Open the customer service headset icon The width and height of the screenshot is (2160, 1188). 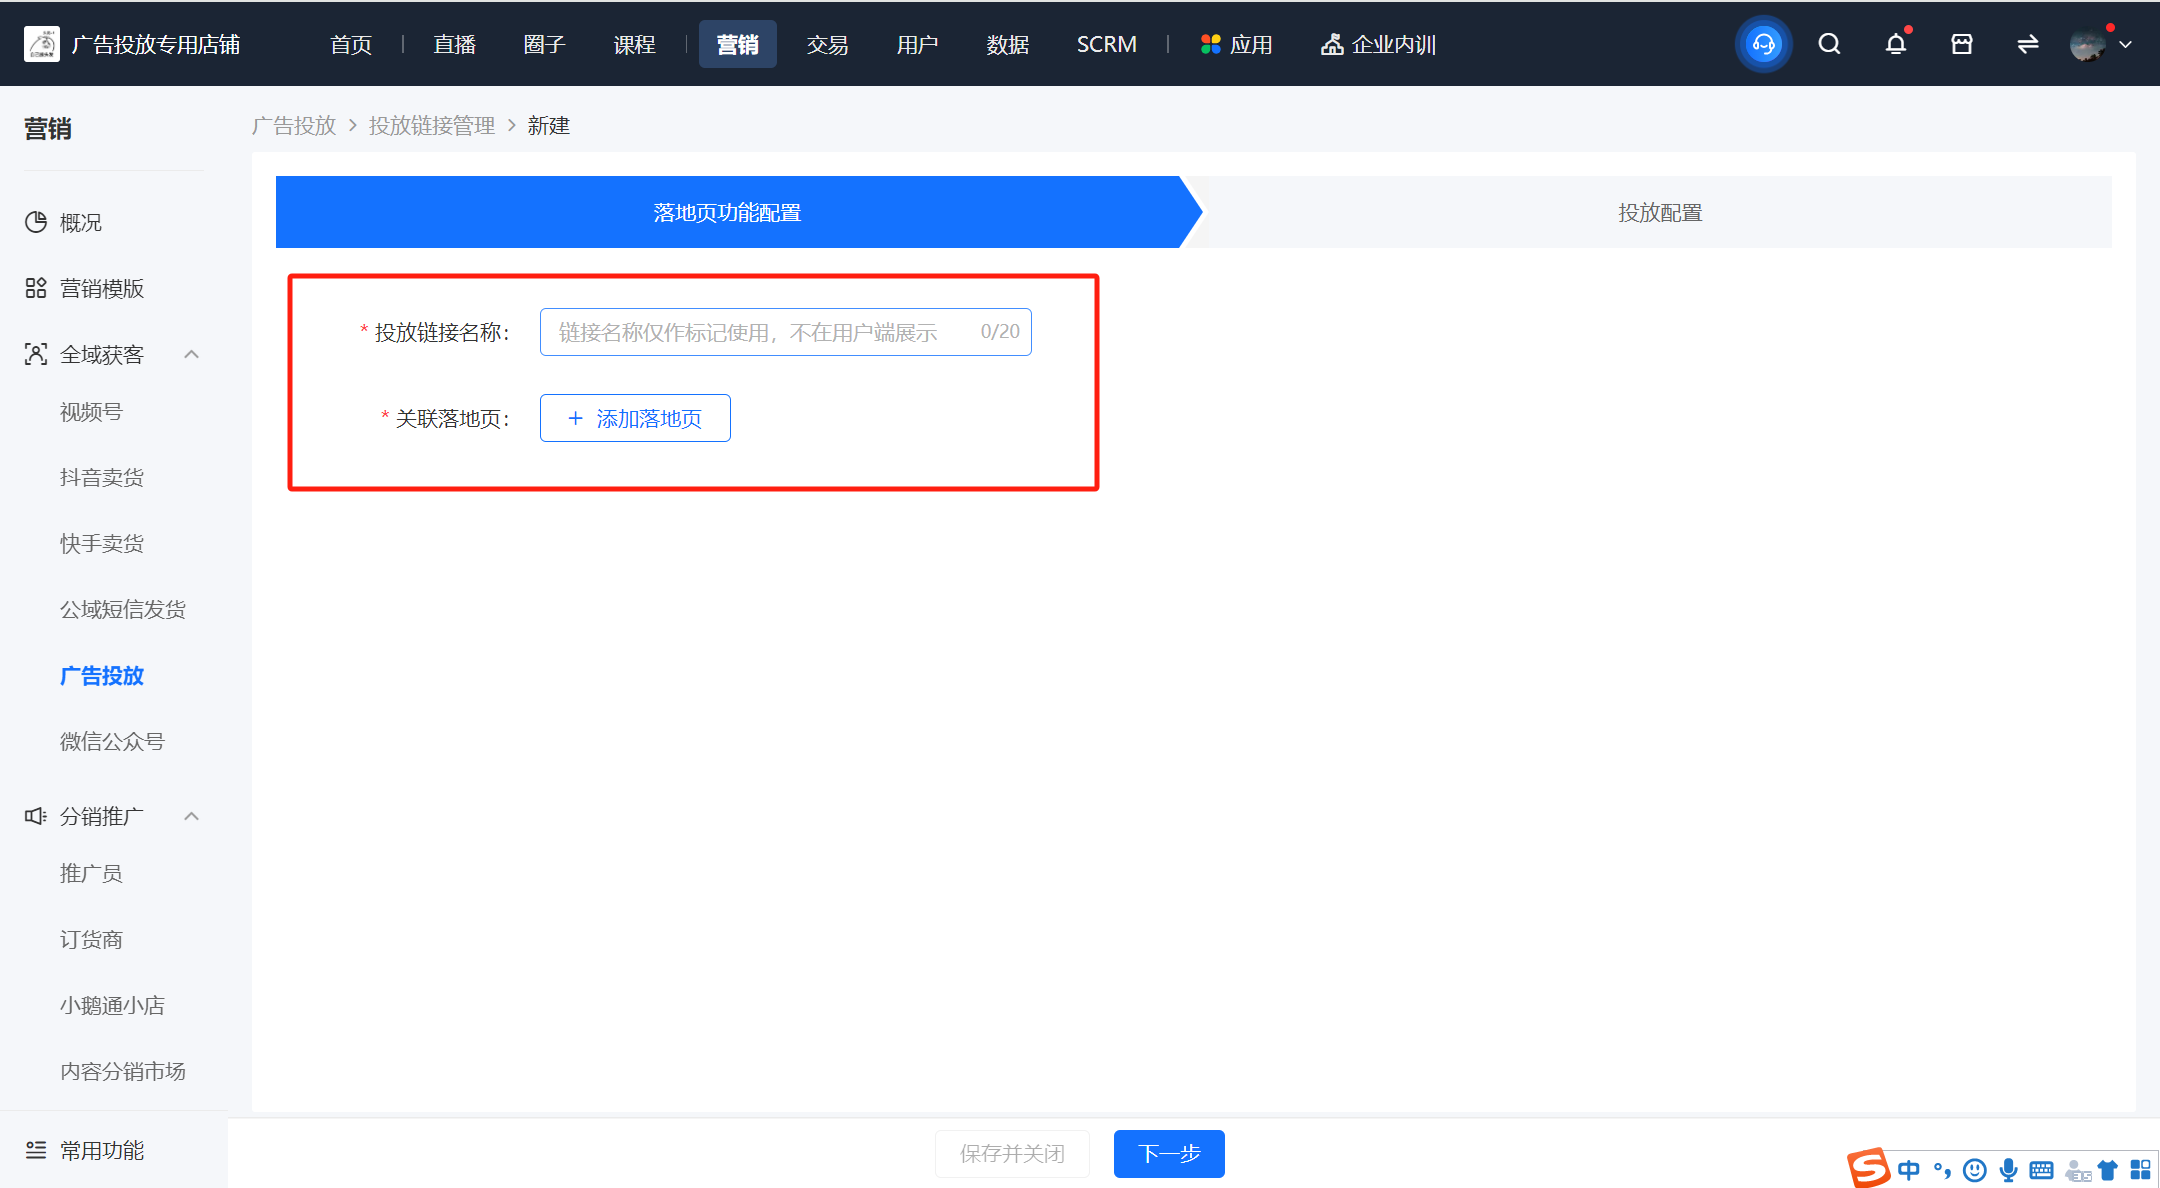point(1763,44)
